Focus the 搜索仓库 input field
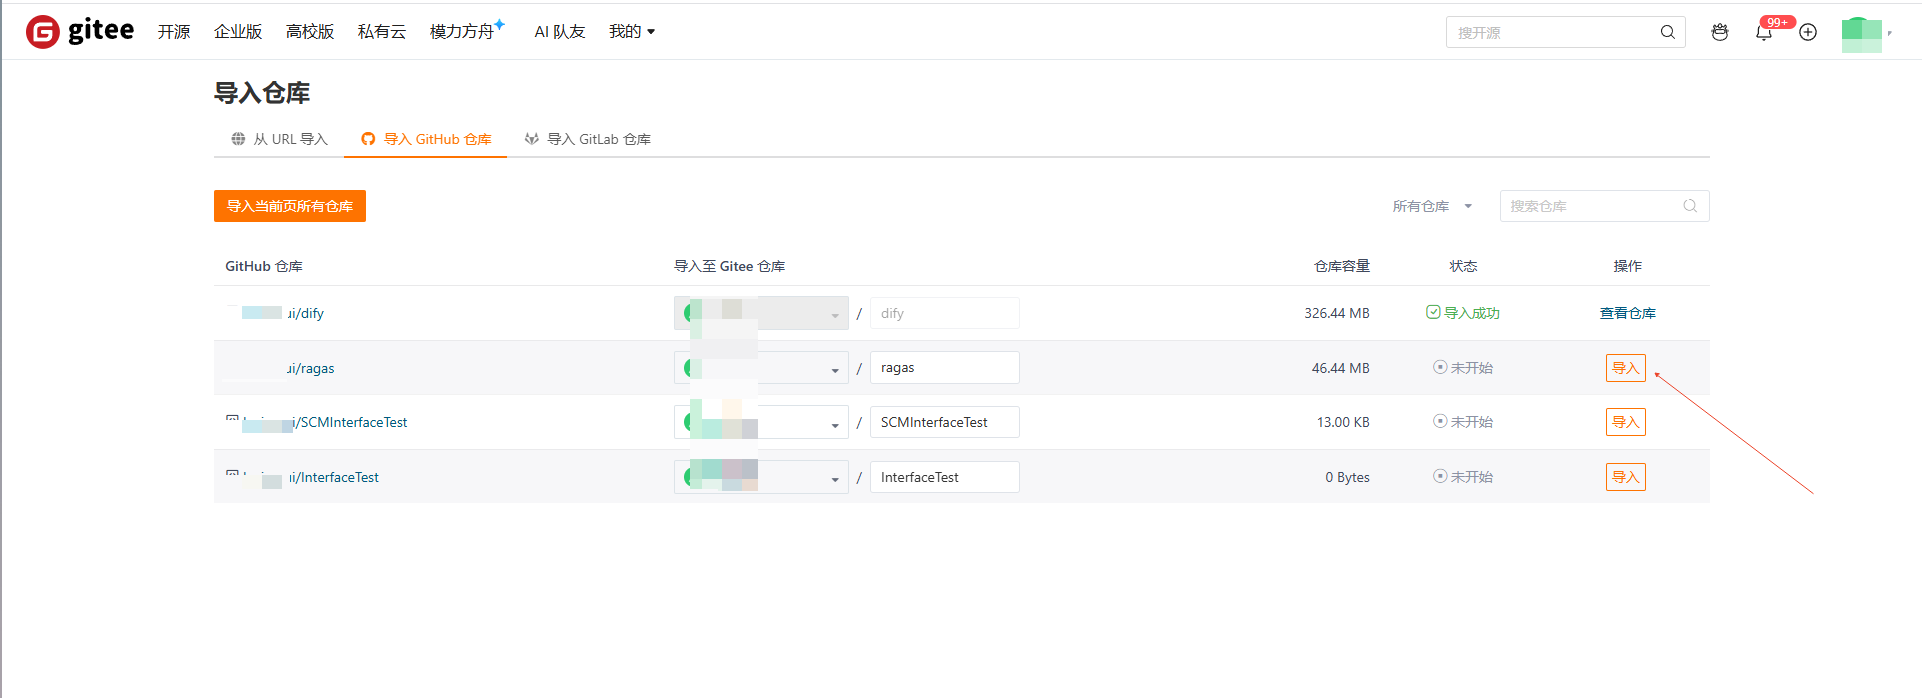The width and height of the screenshot is (1922, 698). tap(1604, 206)
